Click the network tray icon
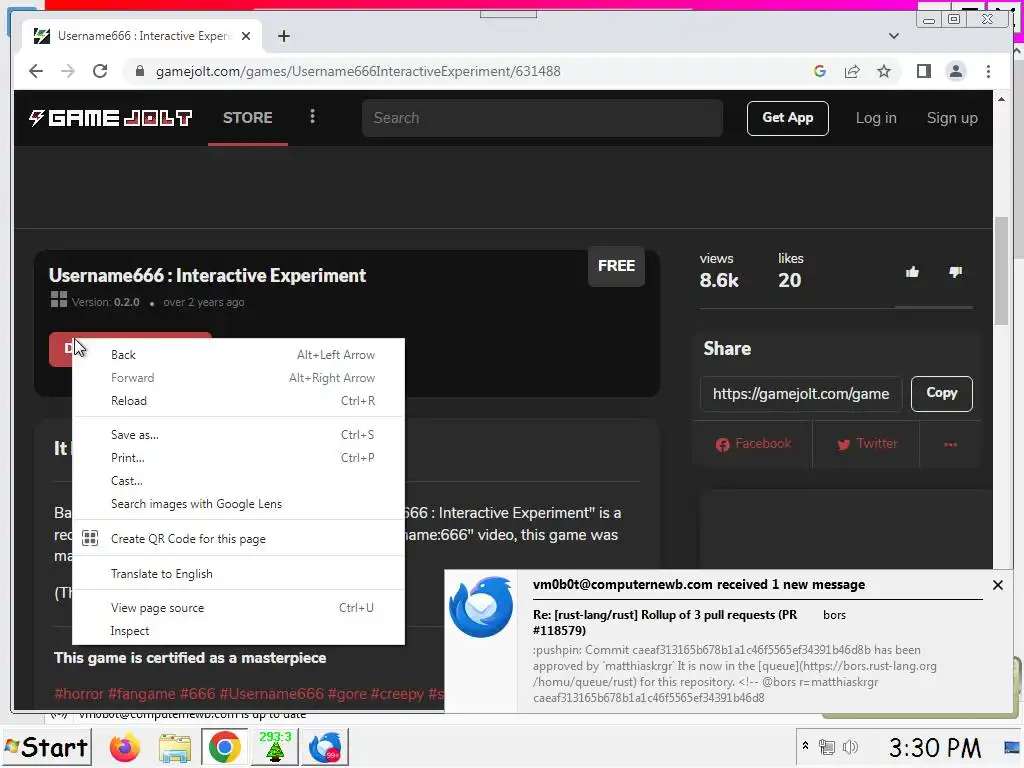 [x=827, y=746]
